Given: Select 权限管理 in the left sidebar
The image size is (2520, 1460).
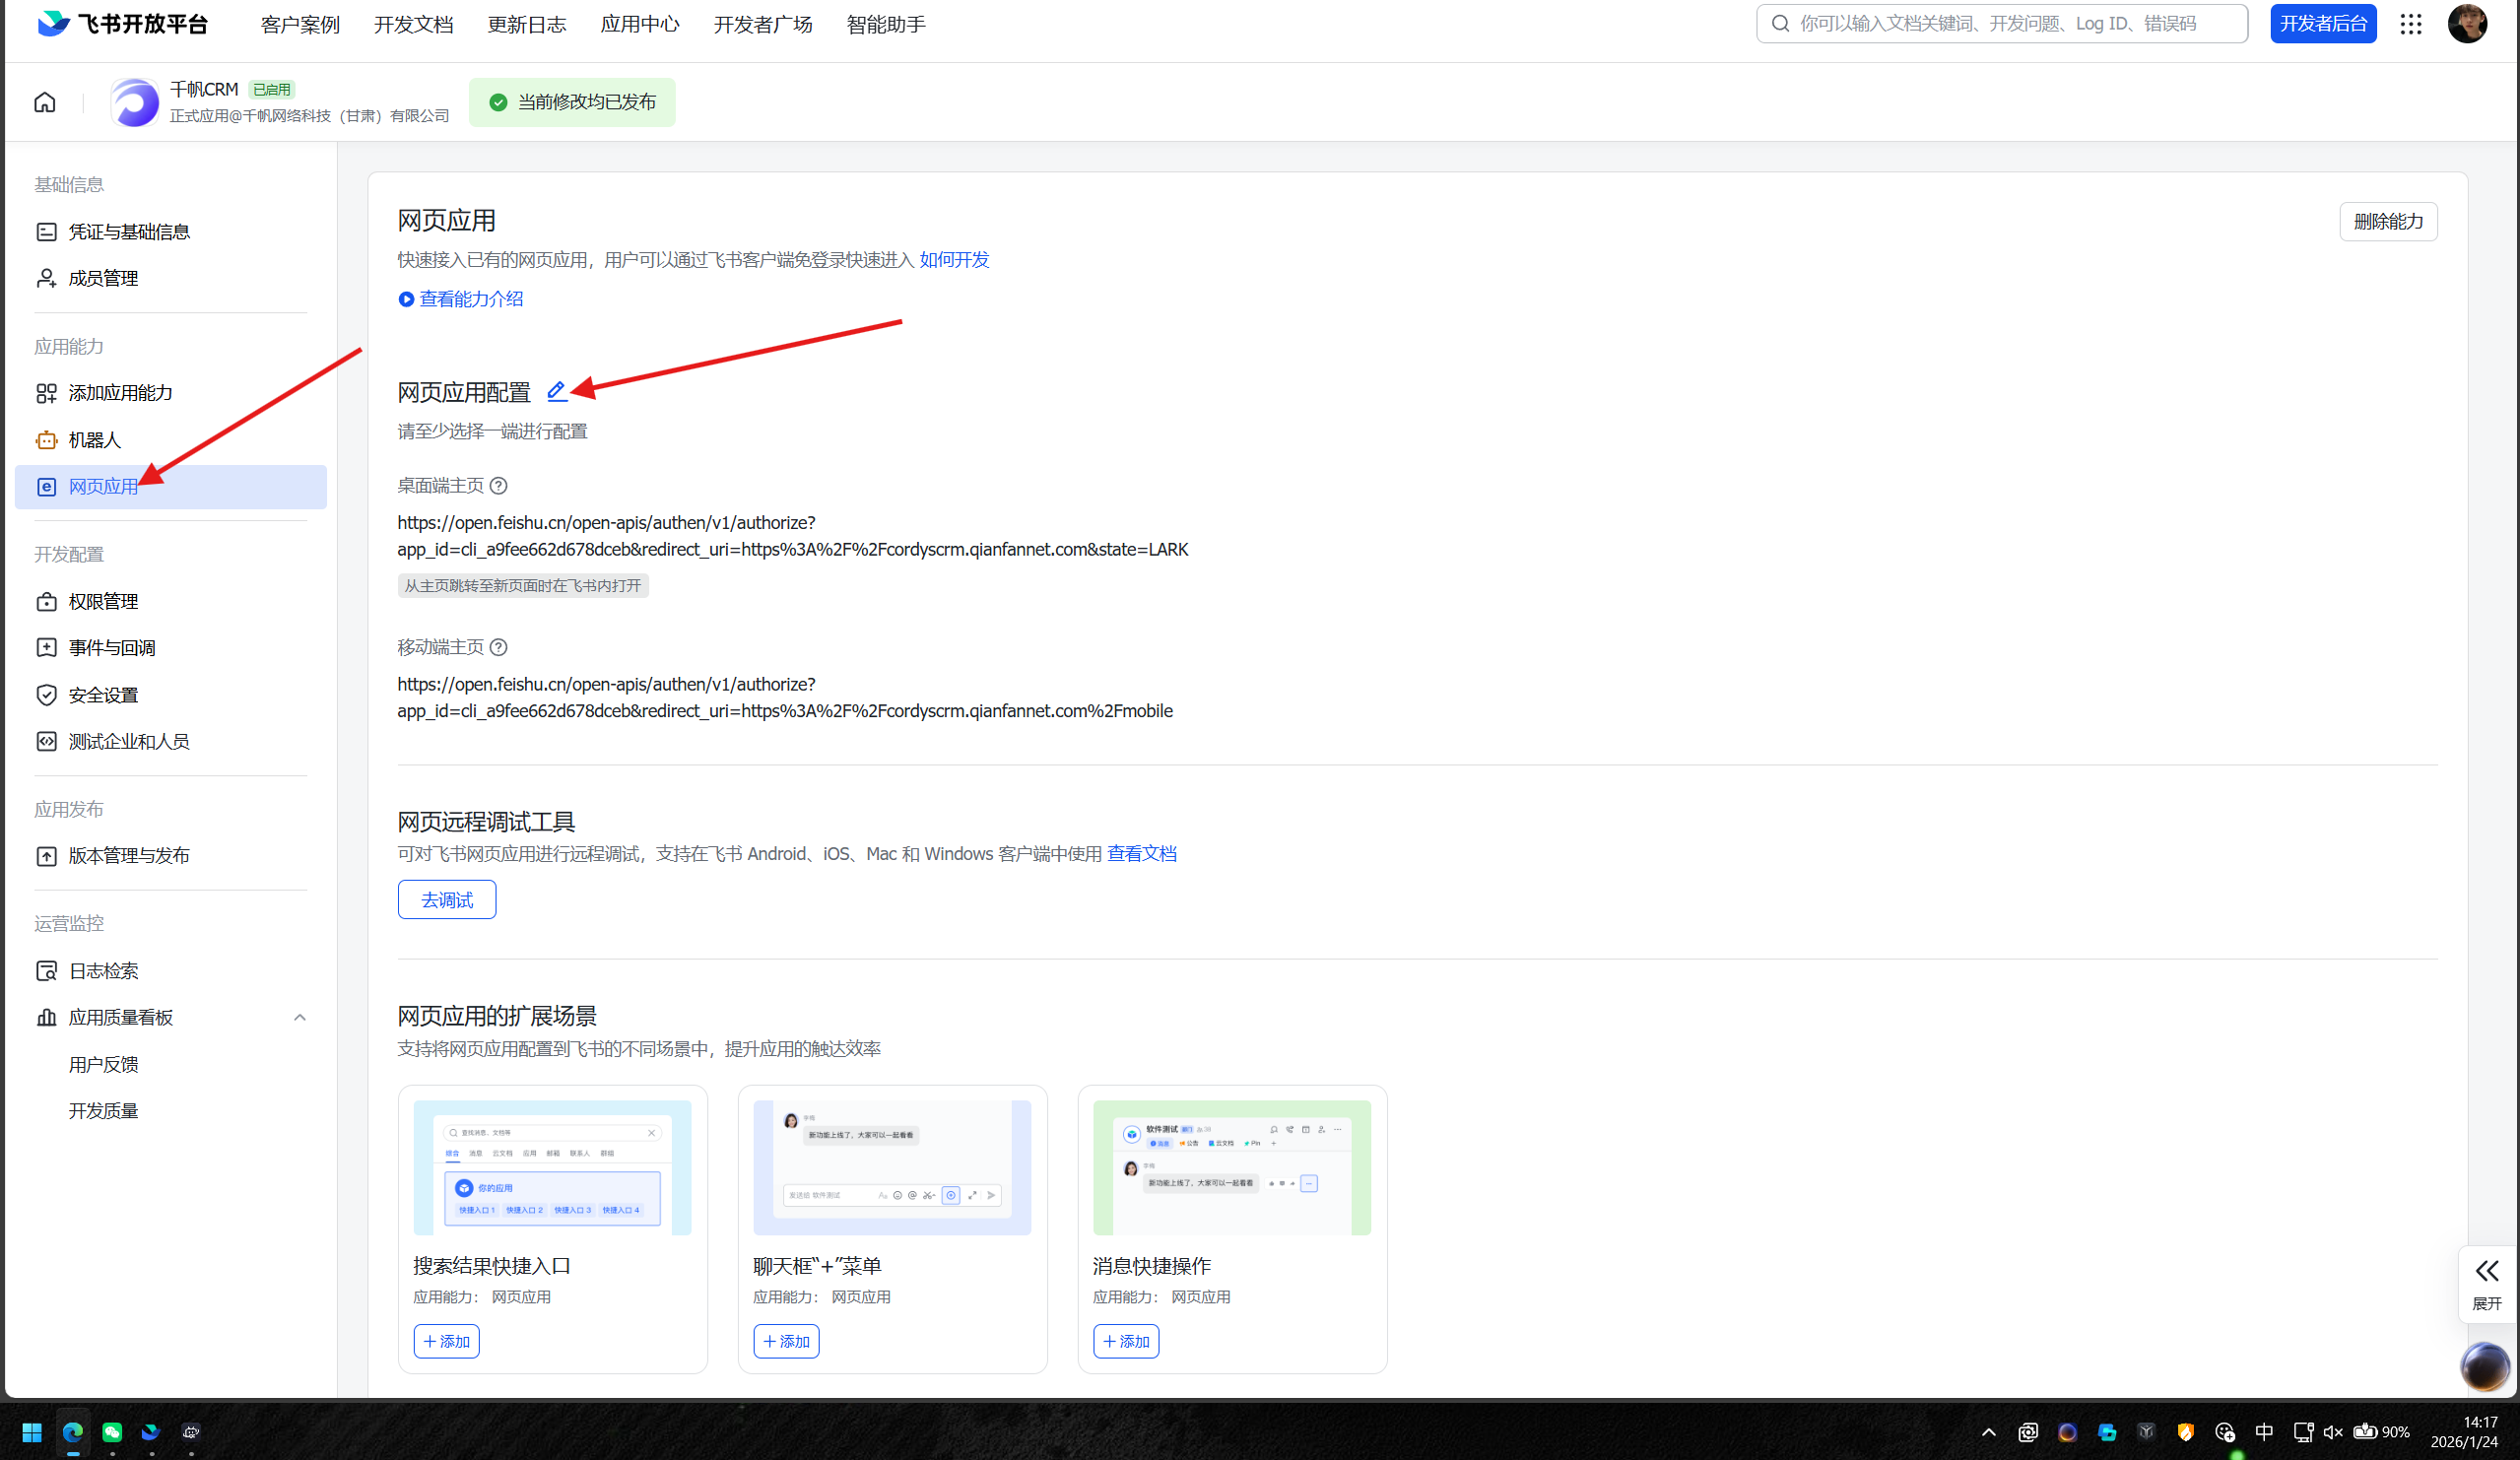Looking at the screenshot, I should pyautogui.click(x=103, y=601).
